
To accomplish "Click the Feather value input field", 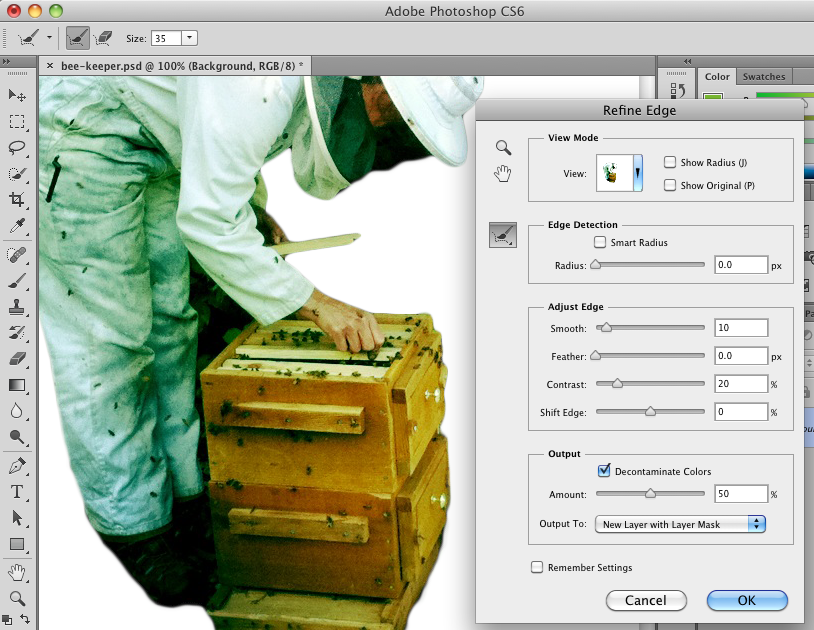I will pyautogui.click(x=741, y=356).
